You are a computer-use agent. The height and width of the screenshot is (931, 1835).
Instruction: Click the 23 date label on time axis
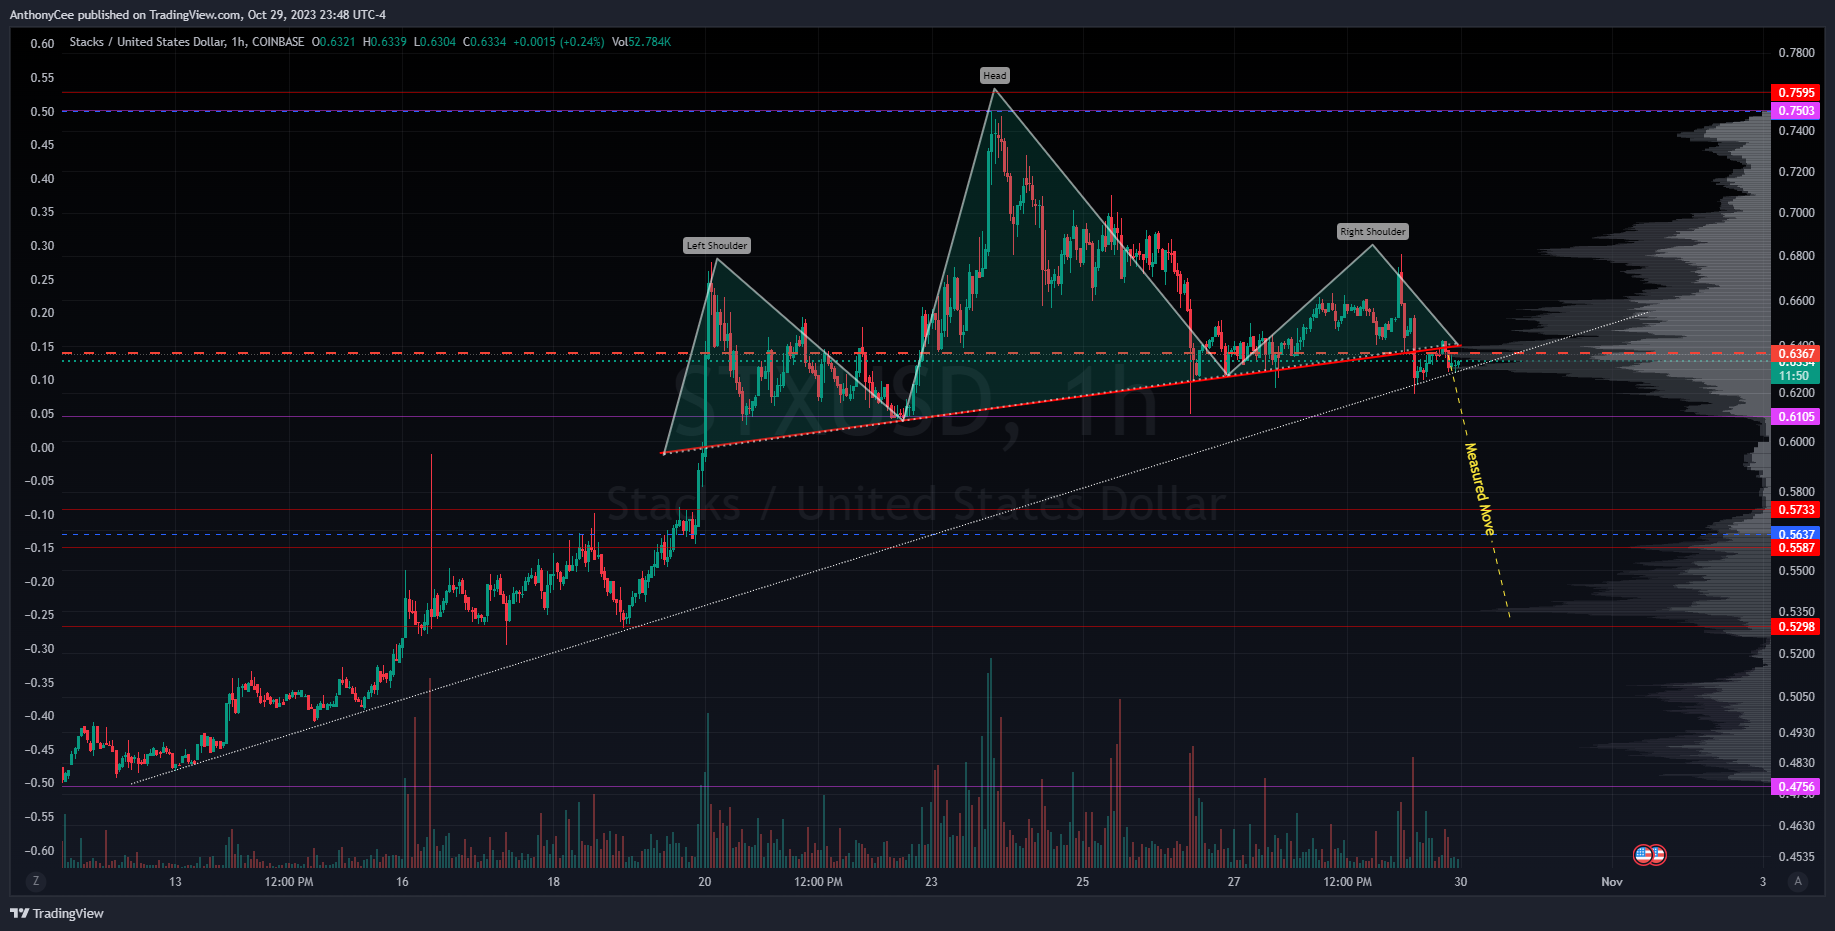pyautogui.click(x=931, y=881)
